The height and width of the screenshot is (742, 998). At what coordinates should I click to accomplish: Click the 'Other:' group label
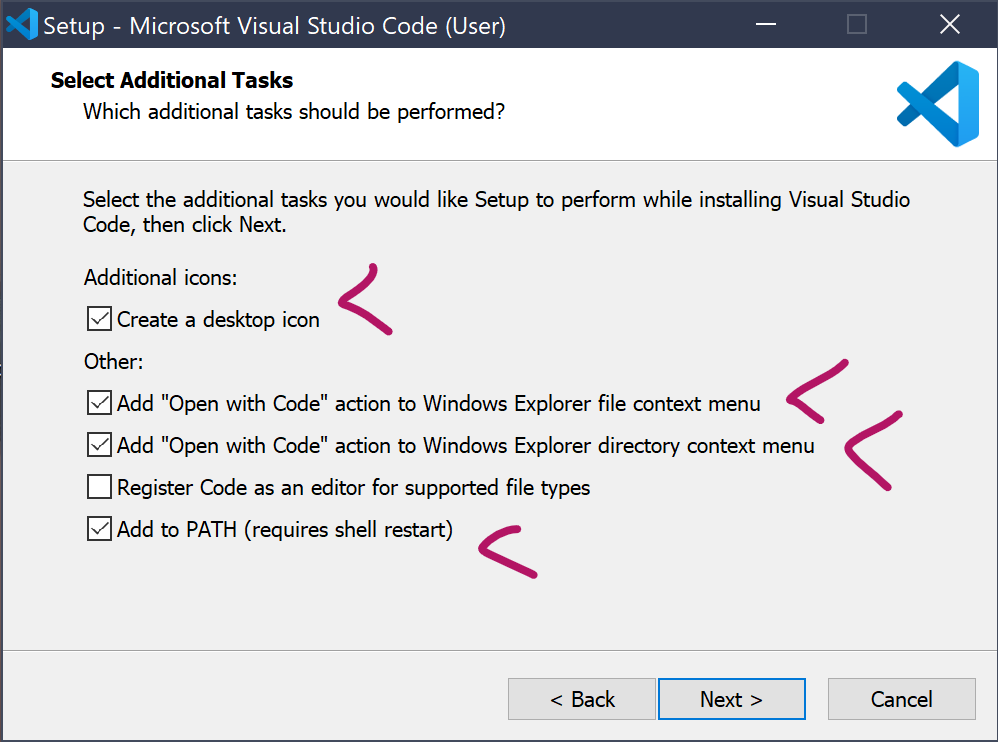click(x=114, y=361)
